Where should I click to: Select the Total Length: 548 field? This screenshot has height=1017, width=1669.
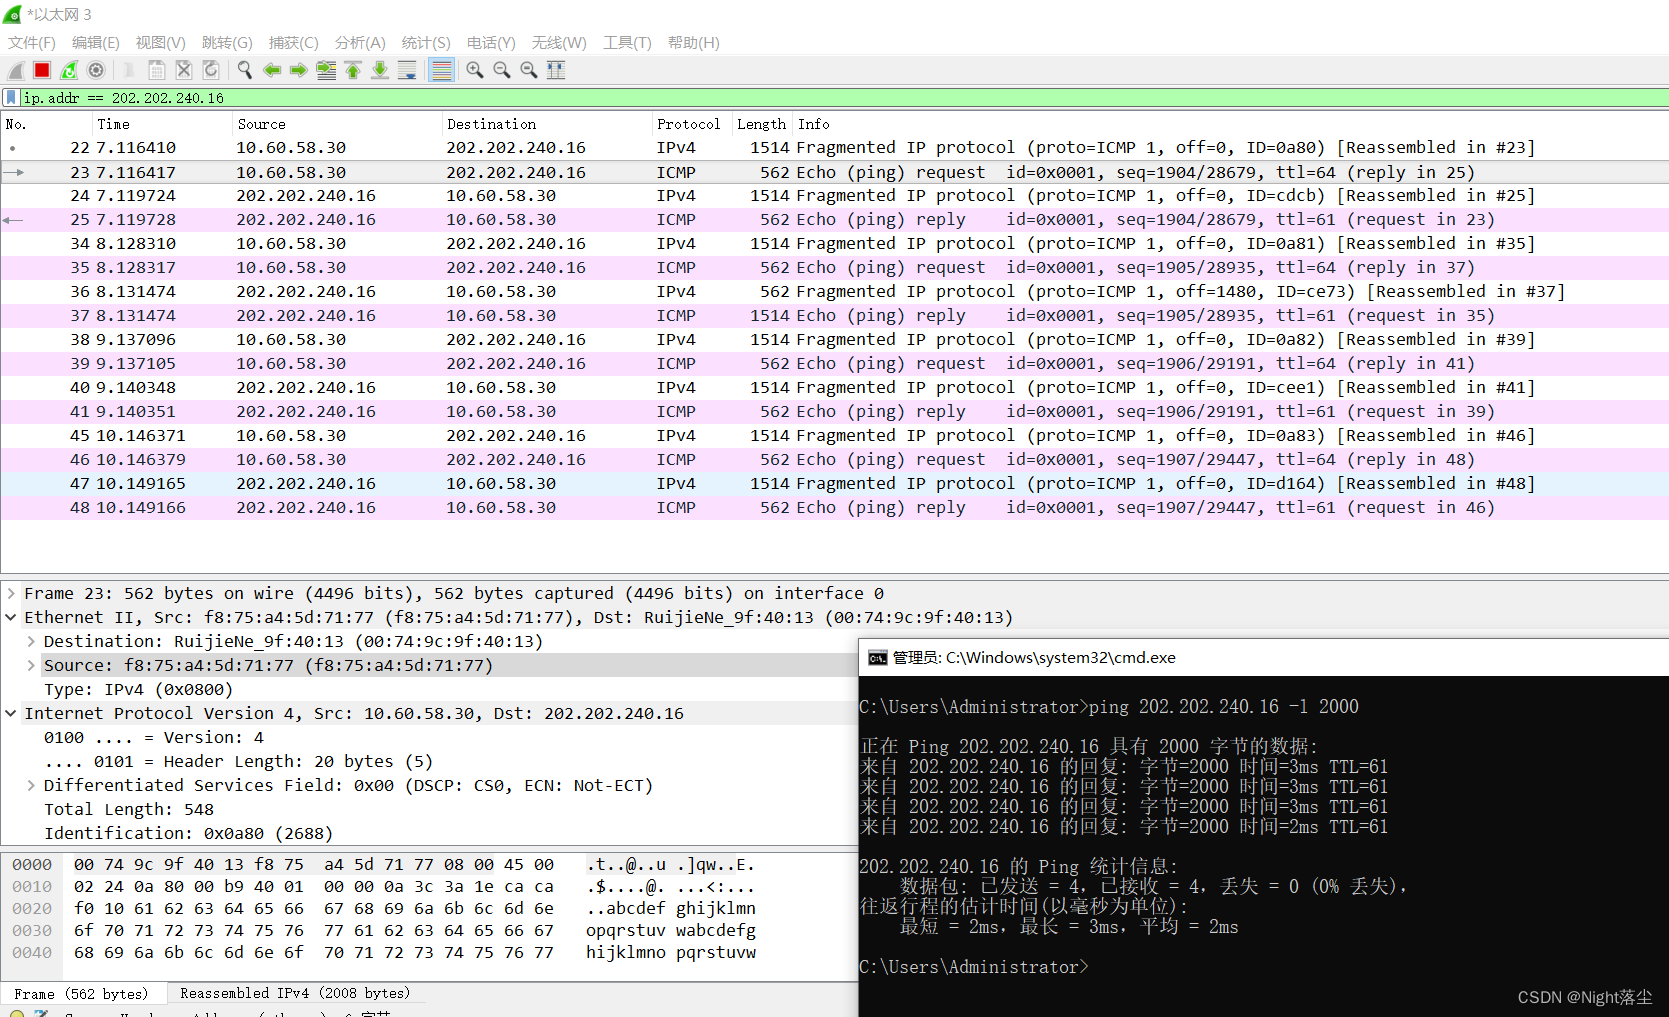pyautogui.click(x=129, y=809)
